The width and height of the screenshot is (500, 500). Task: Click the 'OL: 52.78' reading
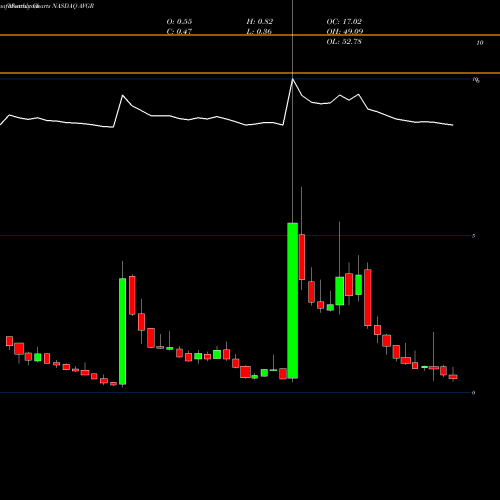point(344,42)
